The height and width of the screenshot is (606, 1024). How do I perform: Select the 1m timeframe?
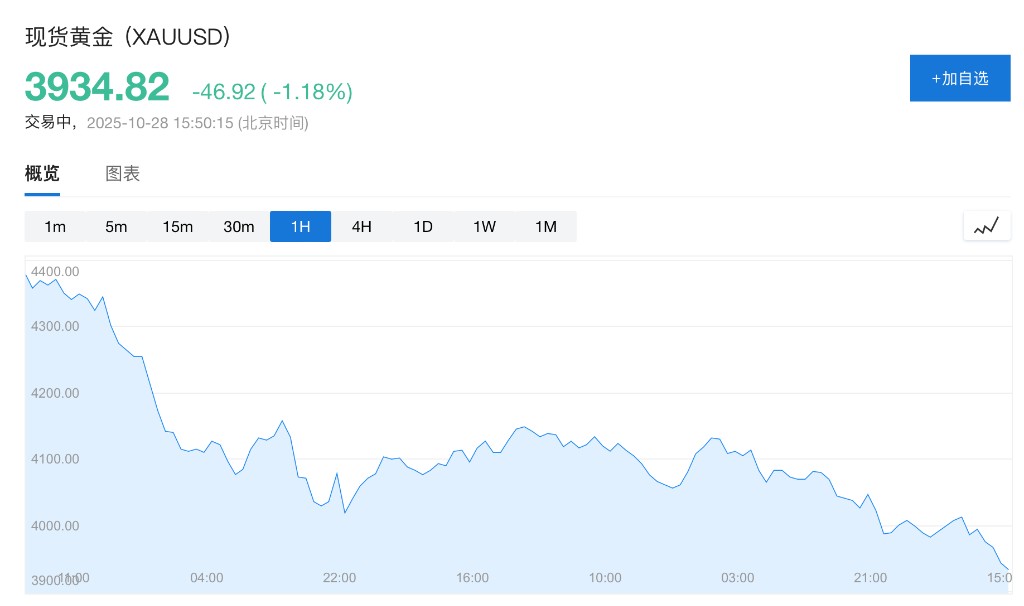point(55,226)
